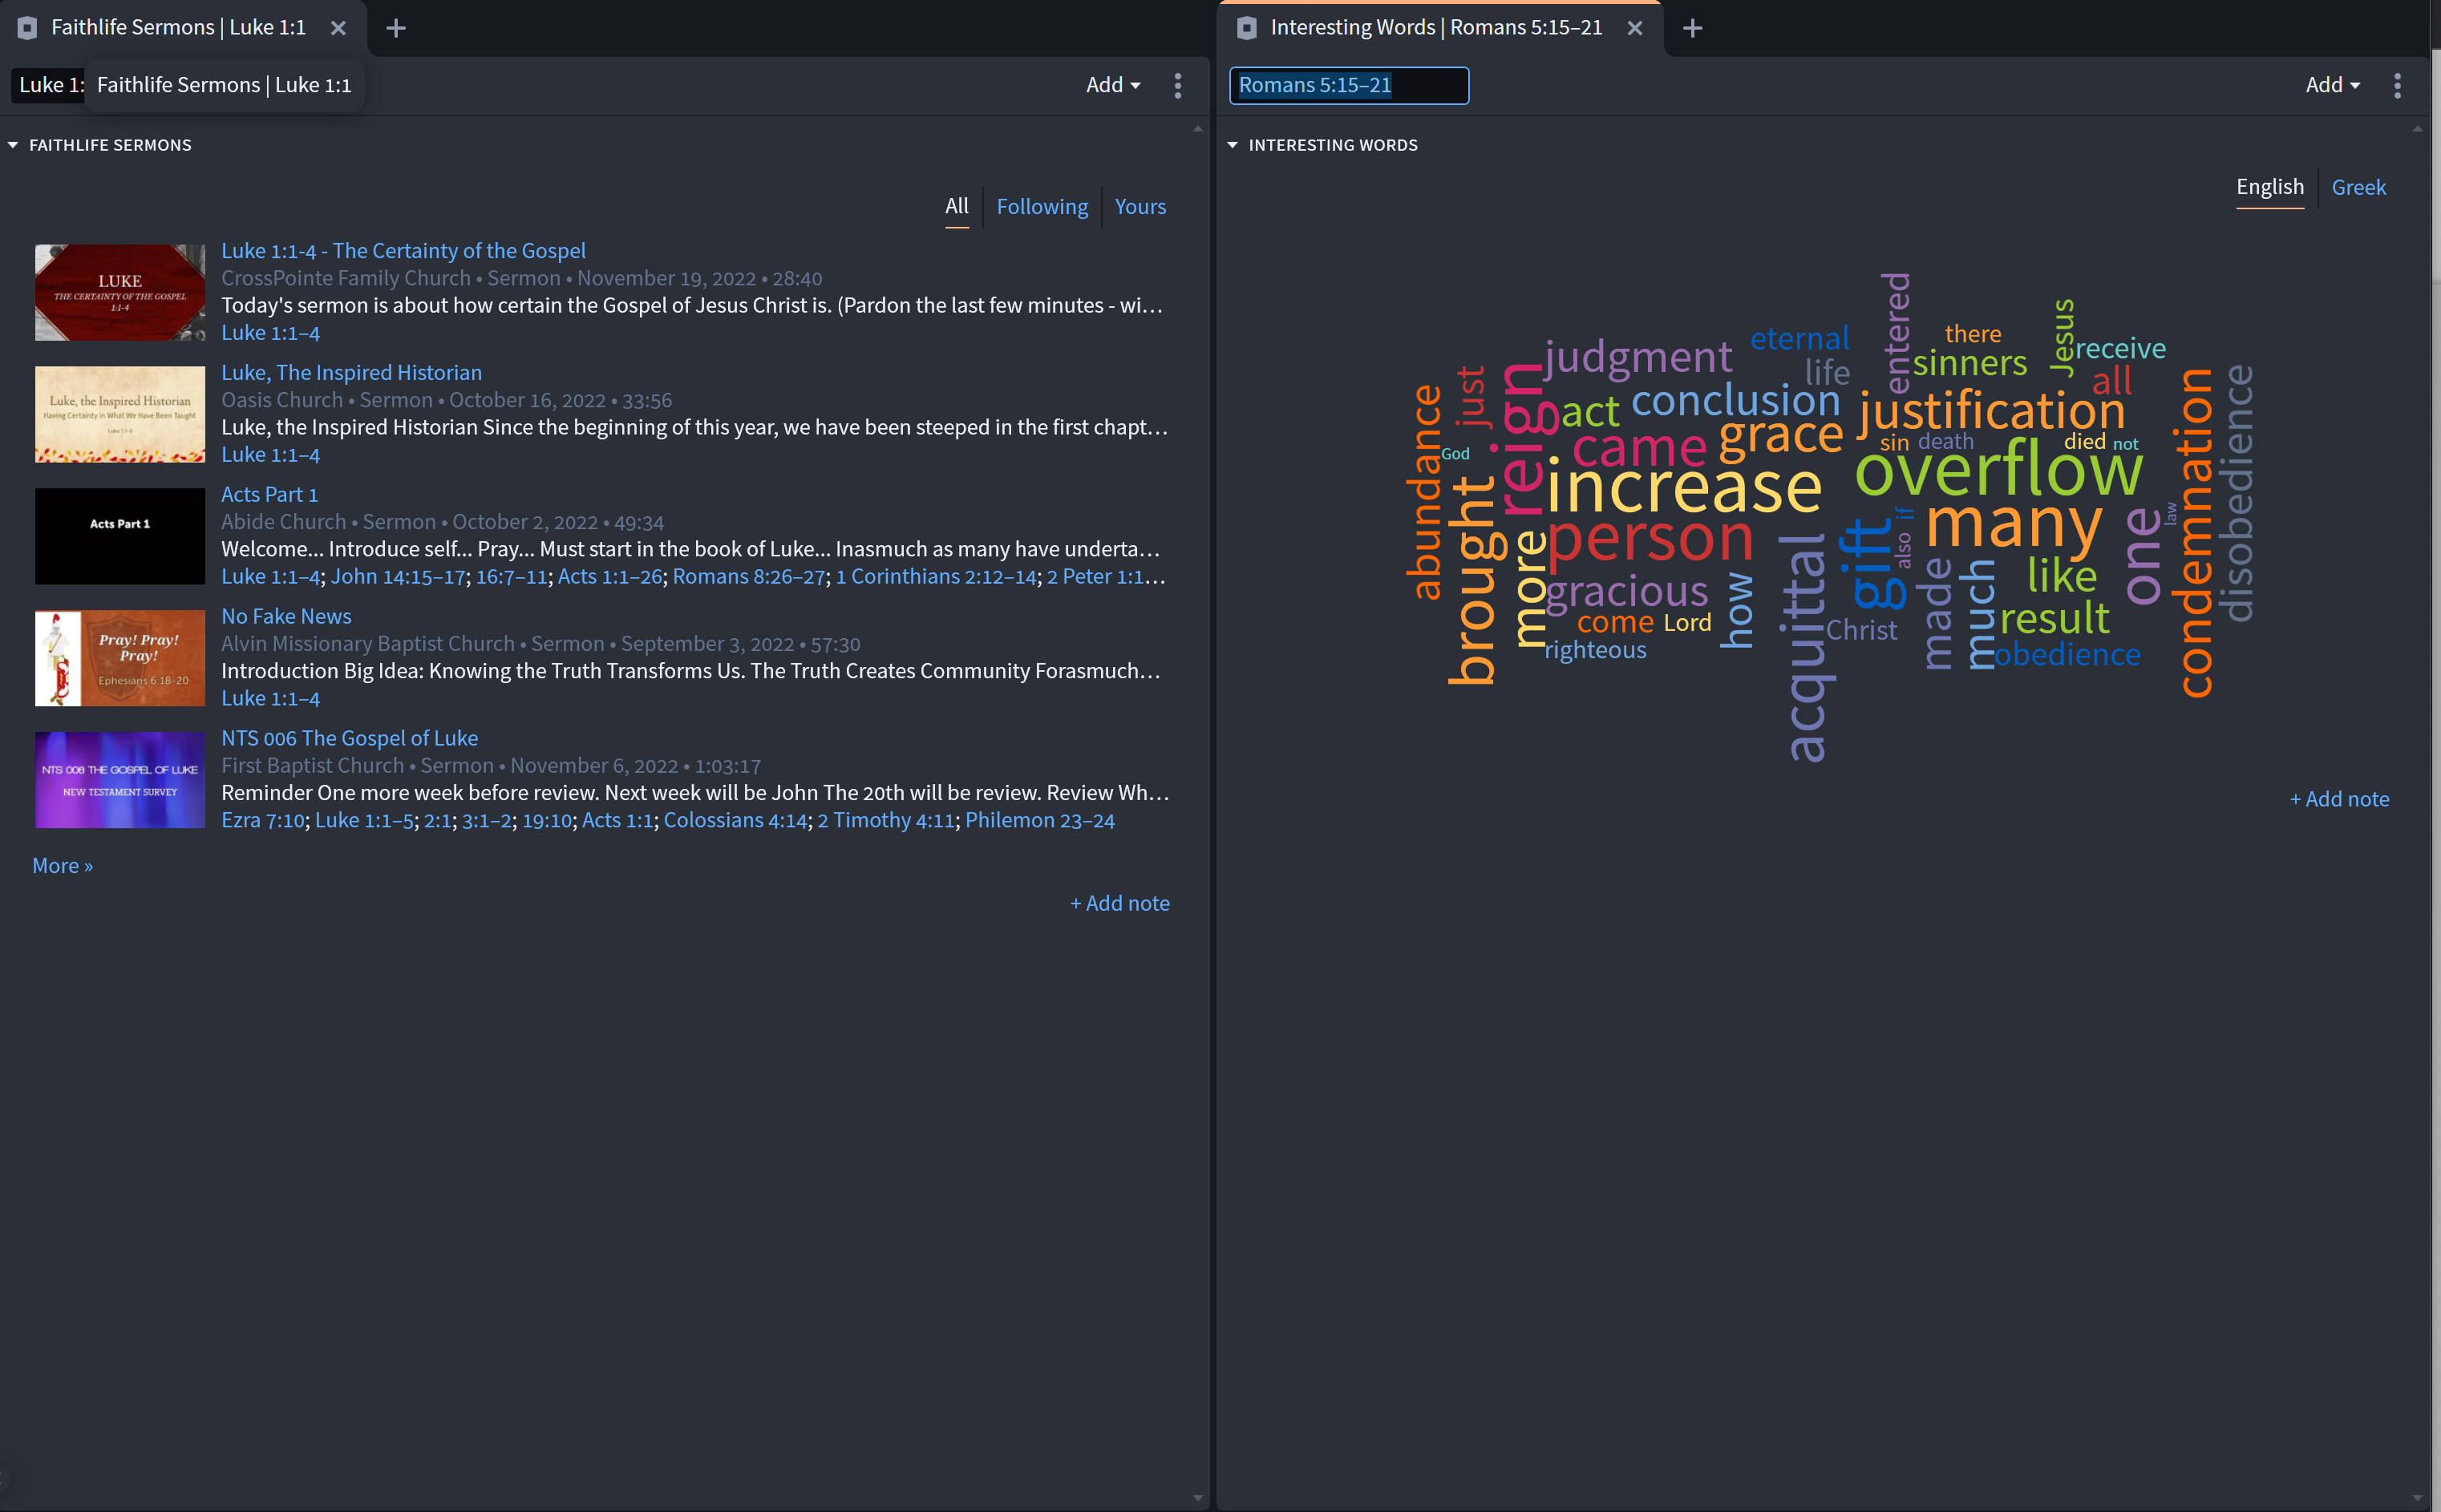Open the Certainty of the Gospel thumbnail
Viewport: 2441px width, 1512px height.
tap(120, 292)
